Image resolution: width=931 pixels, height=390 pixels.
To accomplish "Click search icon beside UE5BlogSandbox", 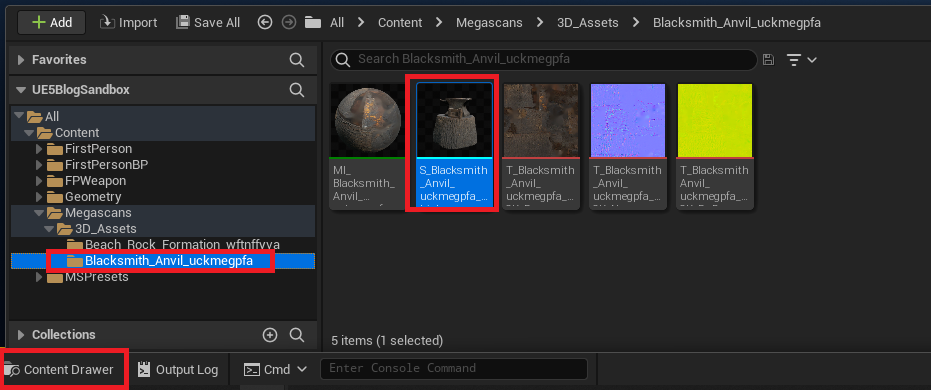I will [x=296, y=90].
